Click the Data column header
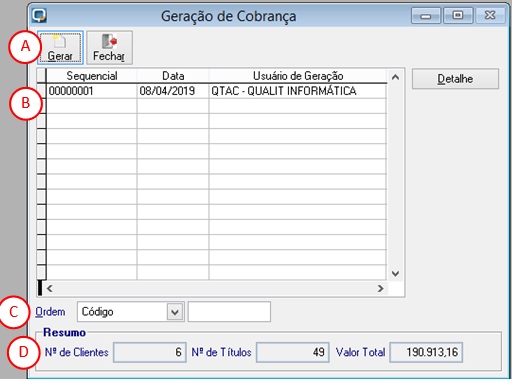This screenshot has height=381, width=512. click(173, 76)
